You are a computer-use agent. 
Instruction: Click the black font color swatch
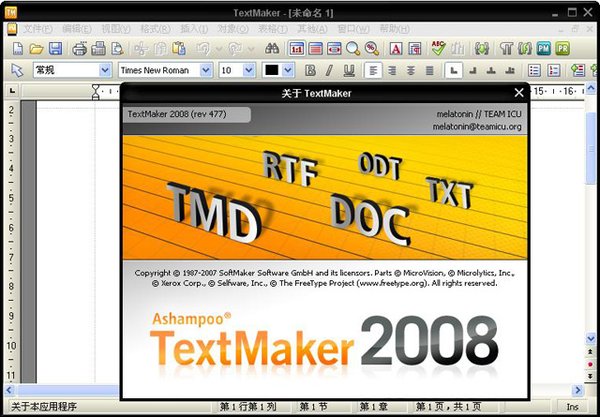click(x=272, y=70)
